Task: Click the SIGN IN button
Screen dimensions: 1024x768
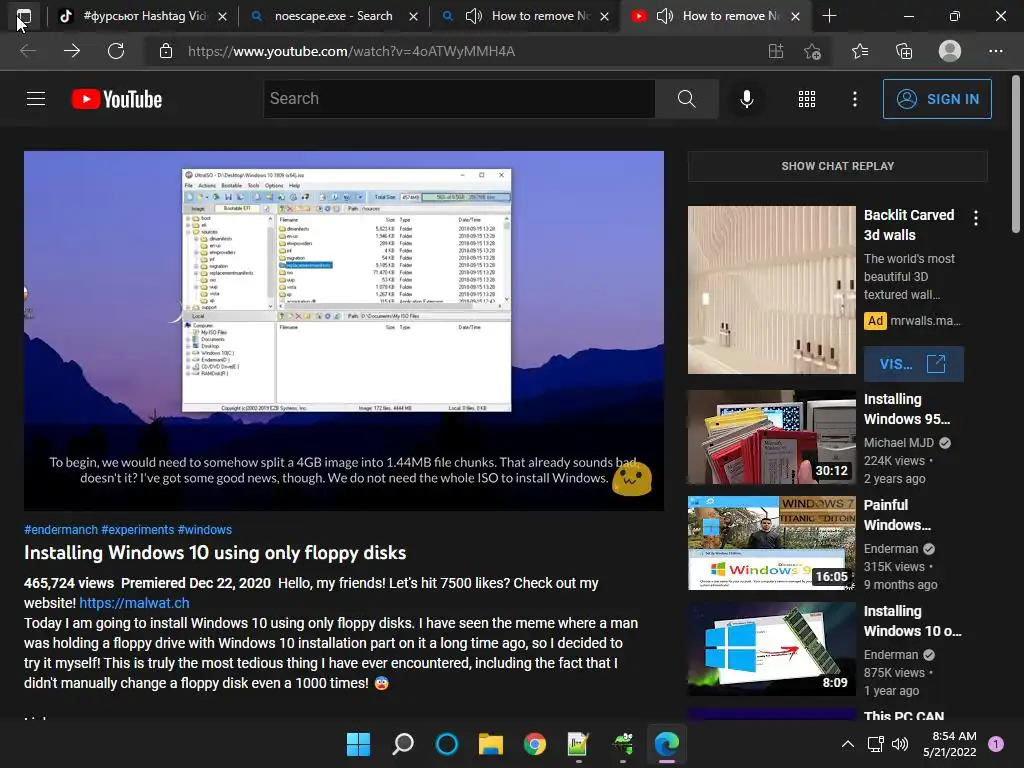Action: point(937,99)
